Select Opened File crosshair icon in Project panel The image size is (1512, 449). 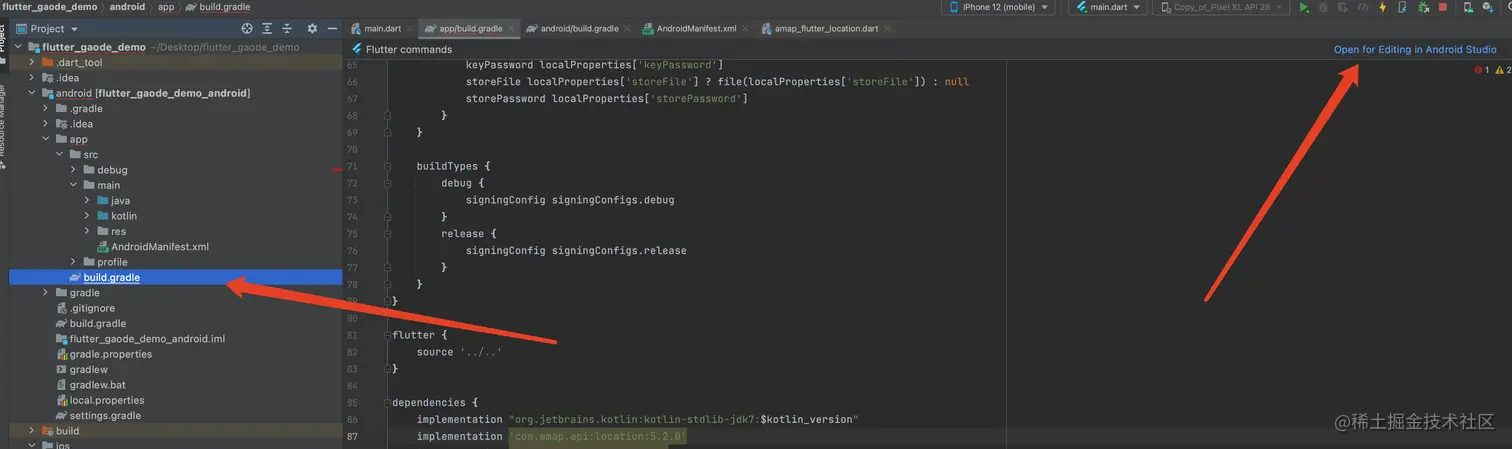(x=247, y=29)
